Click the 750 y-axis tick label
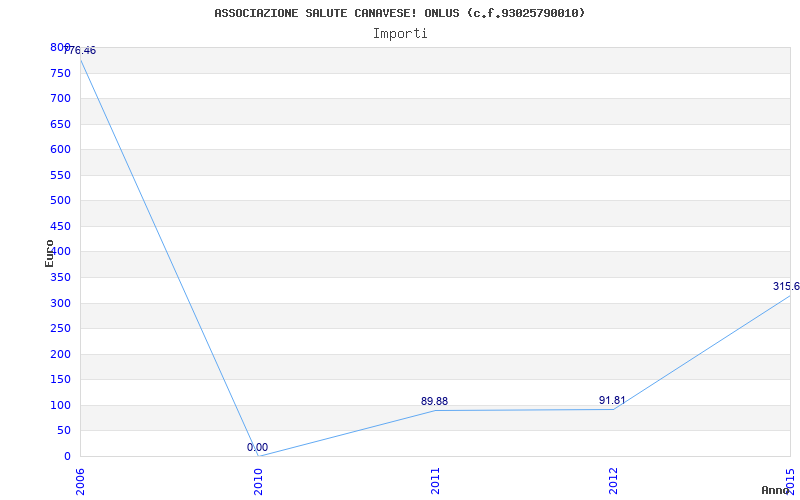This screenshot has width=800, height=500. pyautogui.click(x=60, y=73)
